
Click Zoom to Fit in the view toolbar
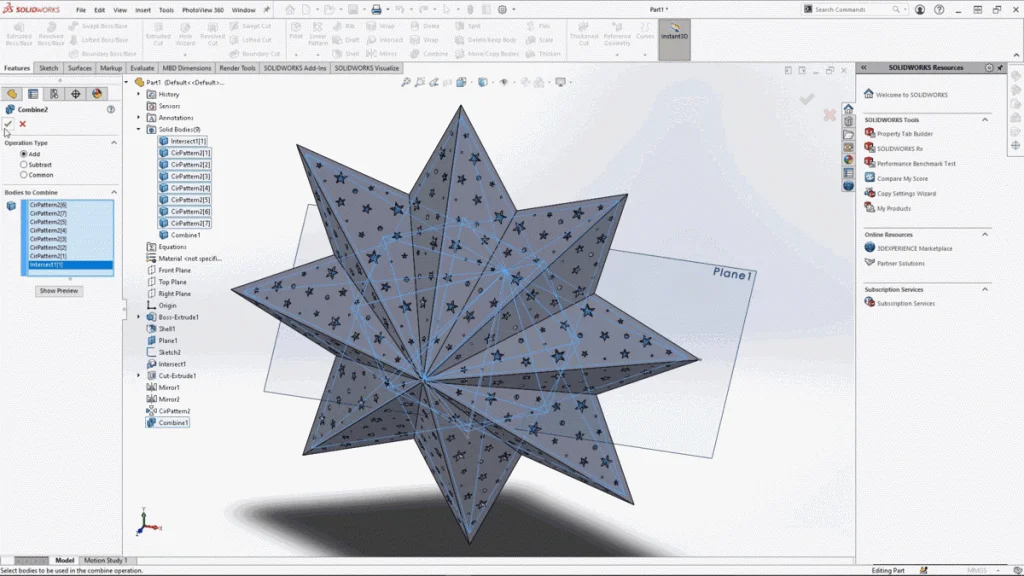point(406,82)
